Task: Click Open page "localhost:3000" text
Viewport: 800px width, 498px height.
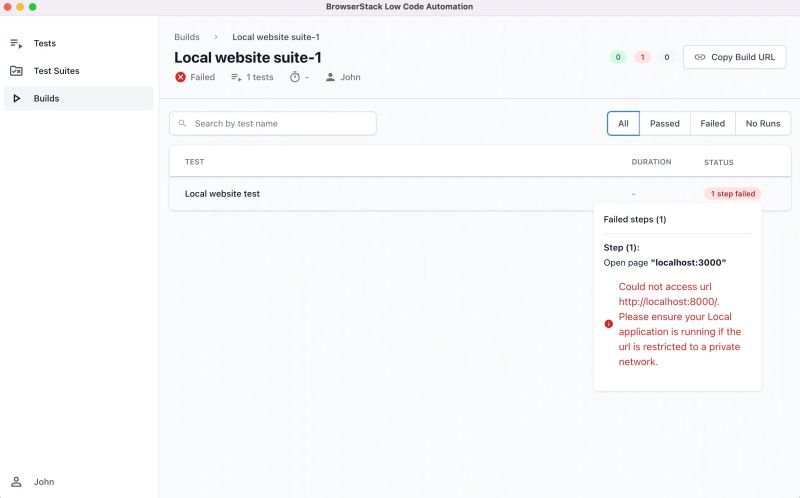Action: [x=665, y=263]
